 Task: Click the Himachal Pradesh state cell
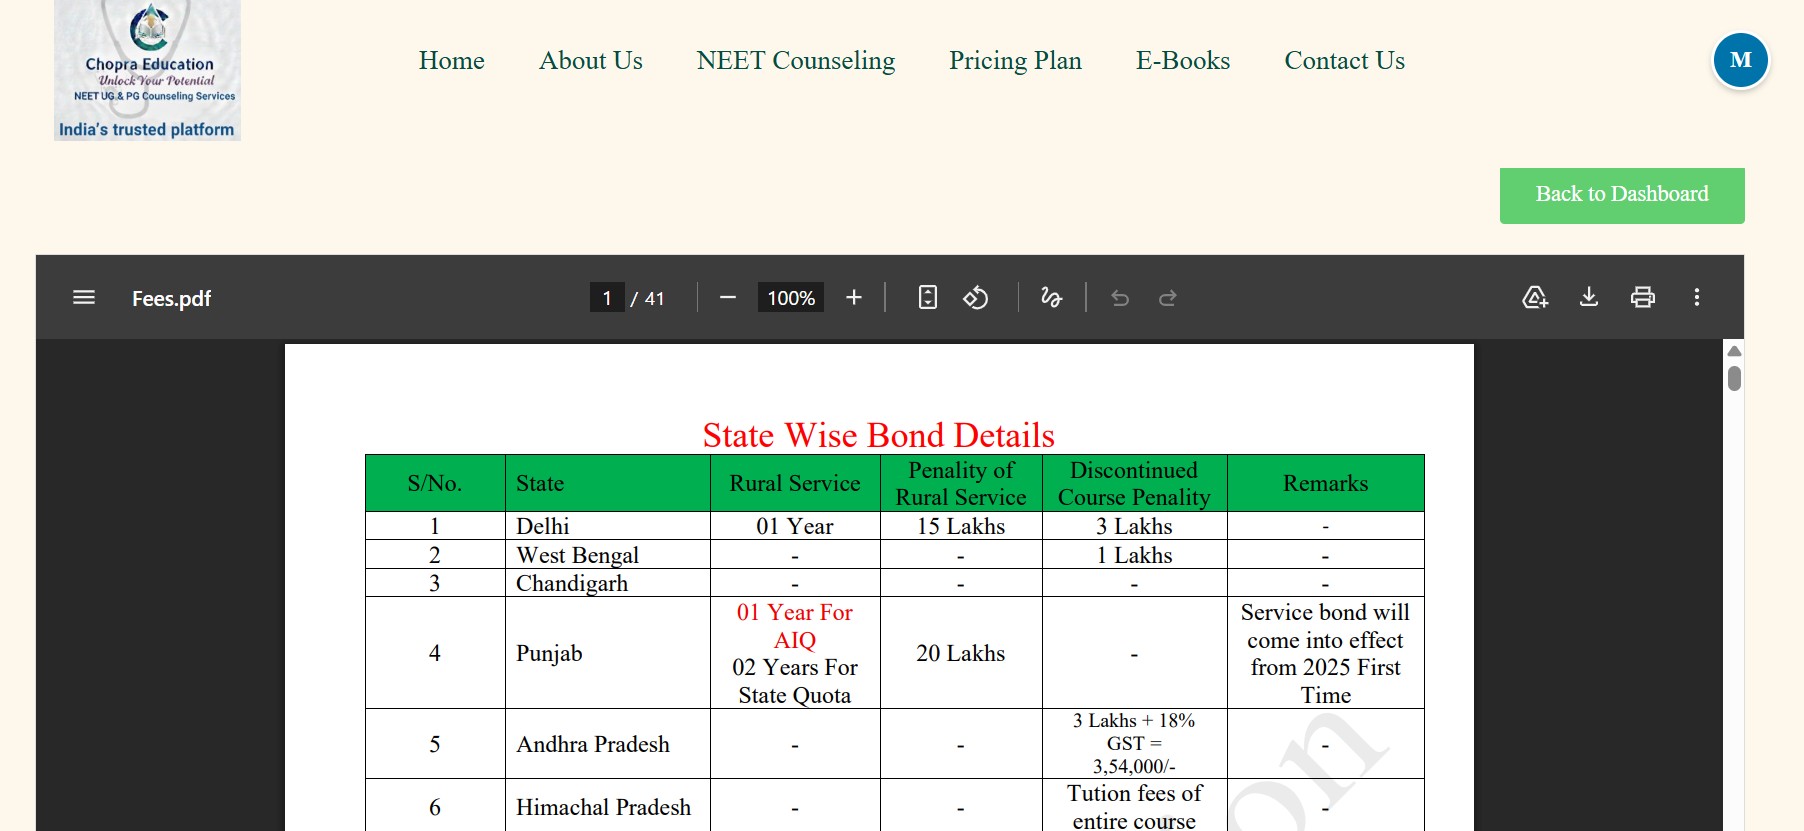[x=608, y=807]
